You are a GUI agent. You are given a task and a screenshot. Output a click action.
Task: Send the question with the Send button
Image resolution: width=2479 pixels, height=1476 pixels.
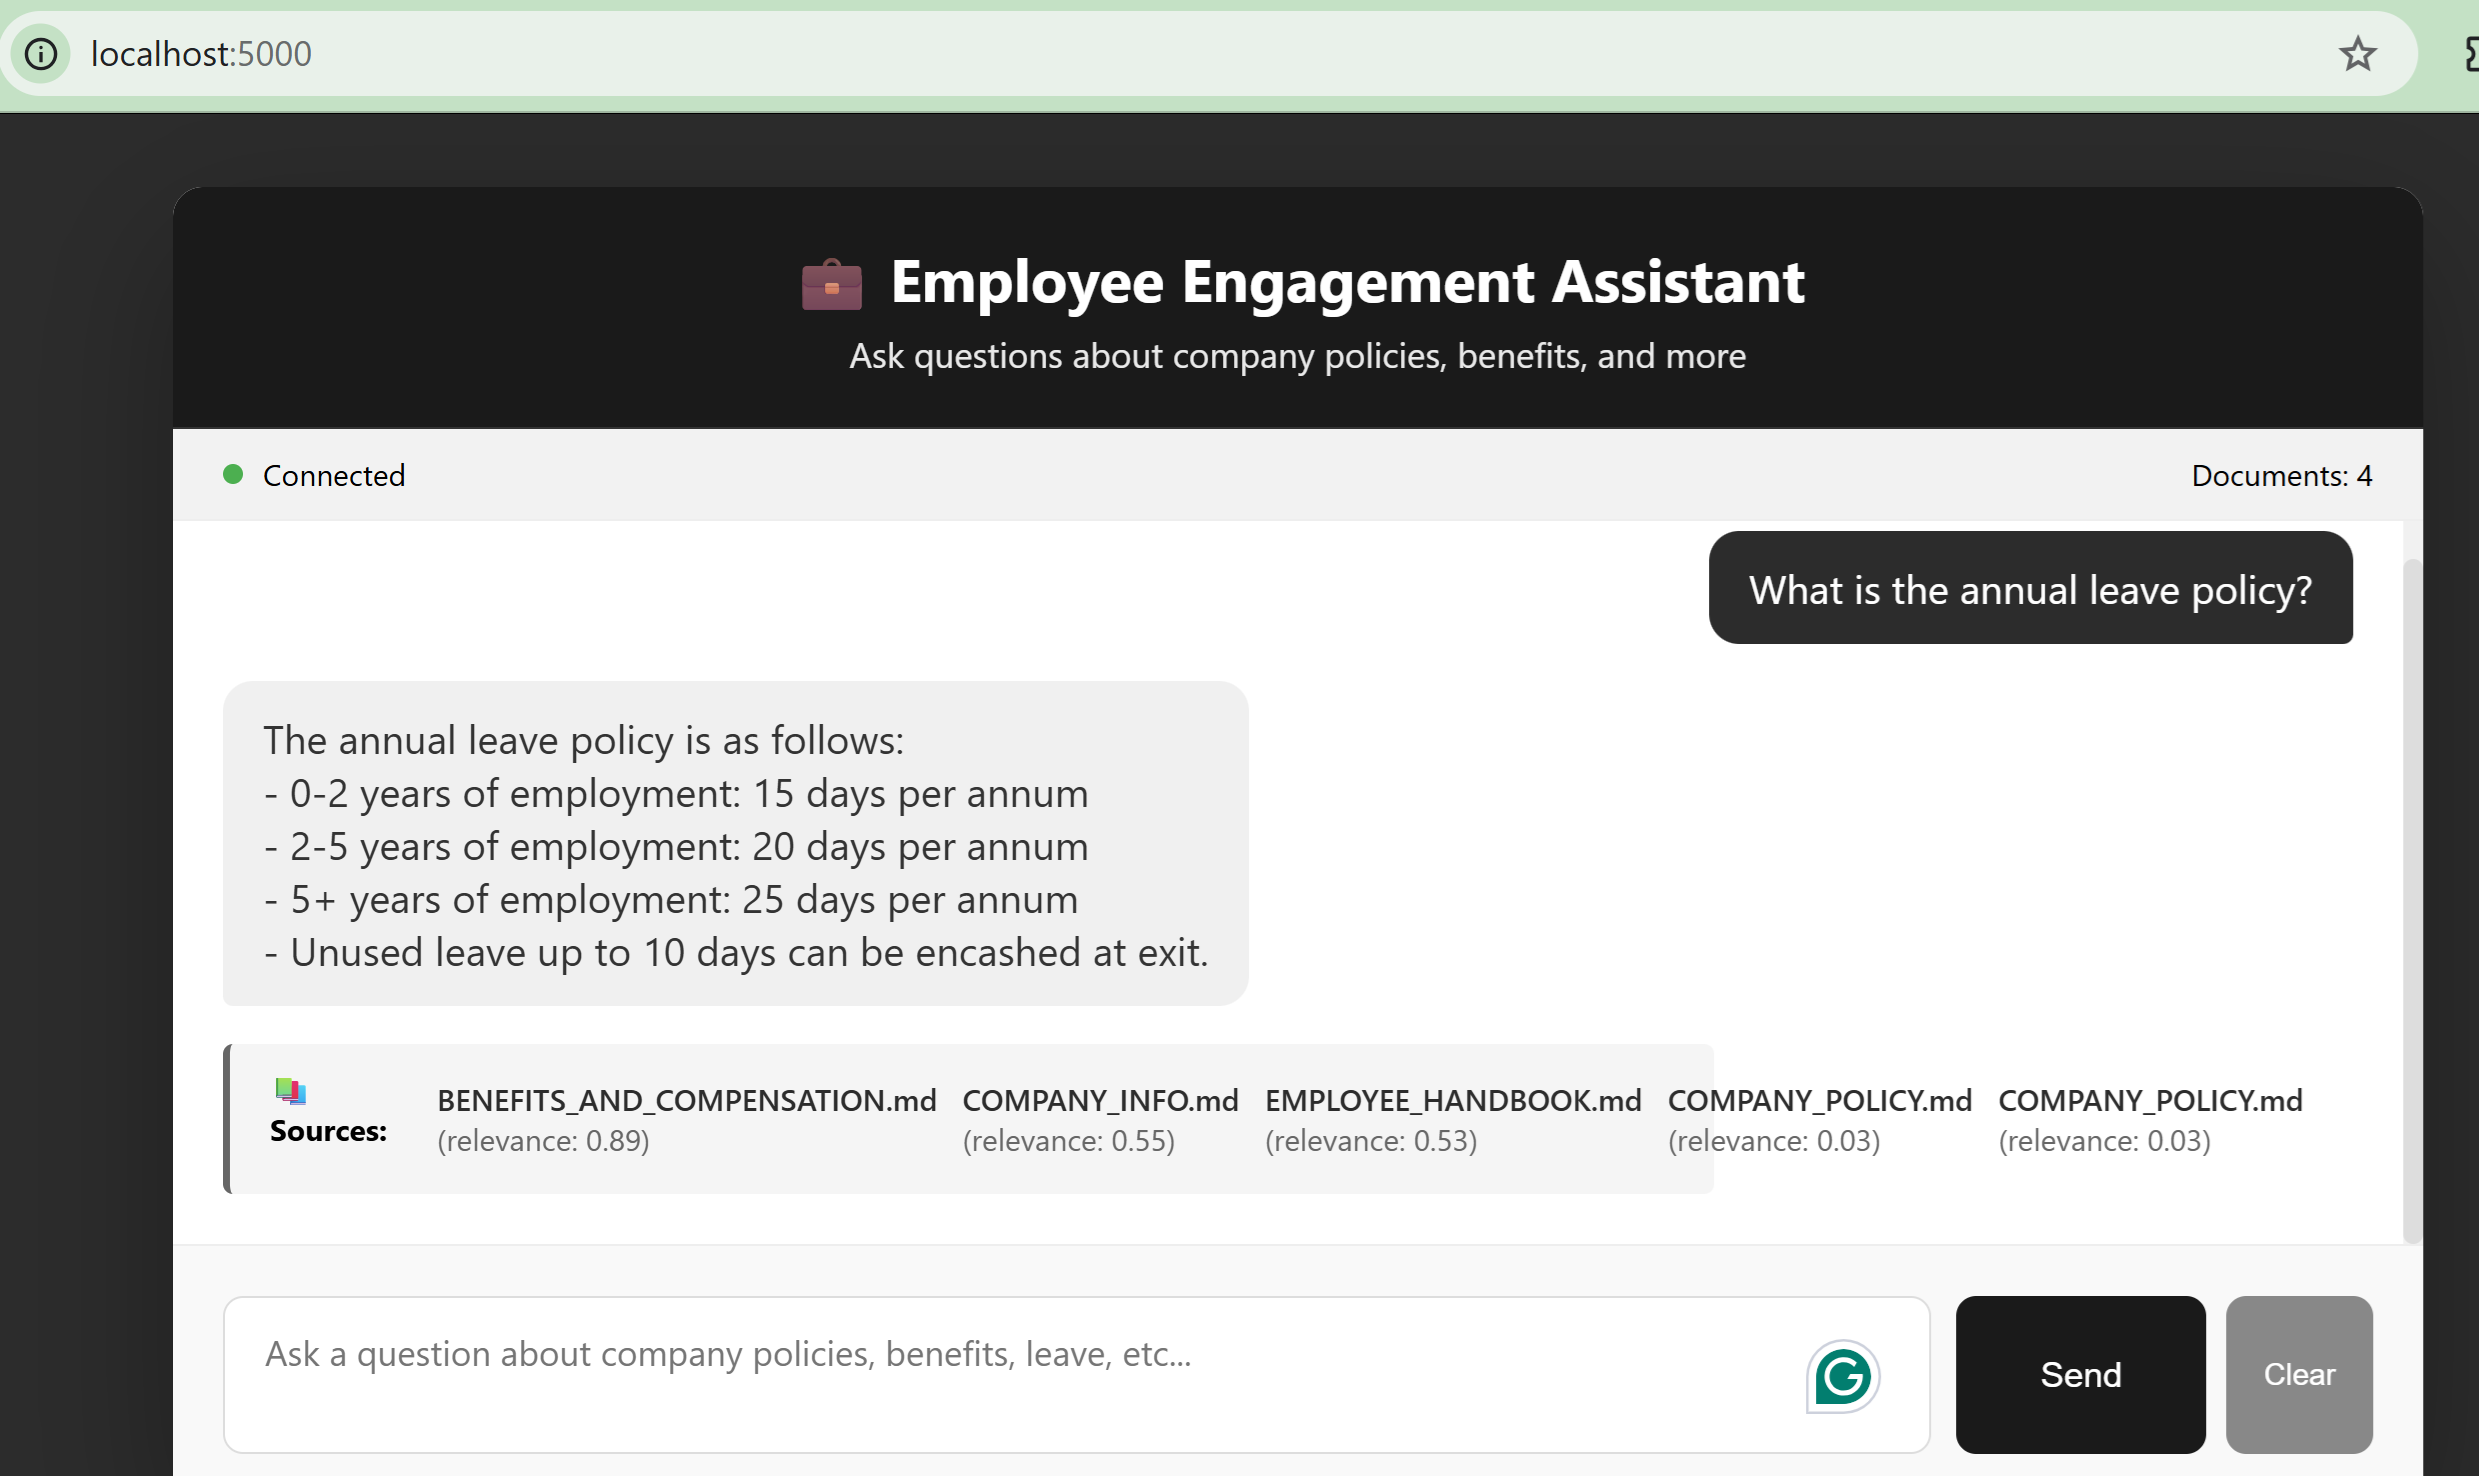pyautogui.click(x=2080, y=1375)
